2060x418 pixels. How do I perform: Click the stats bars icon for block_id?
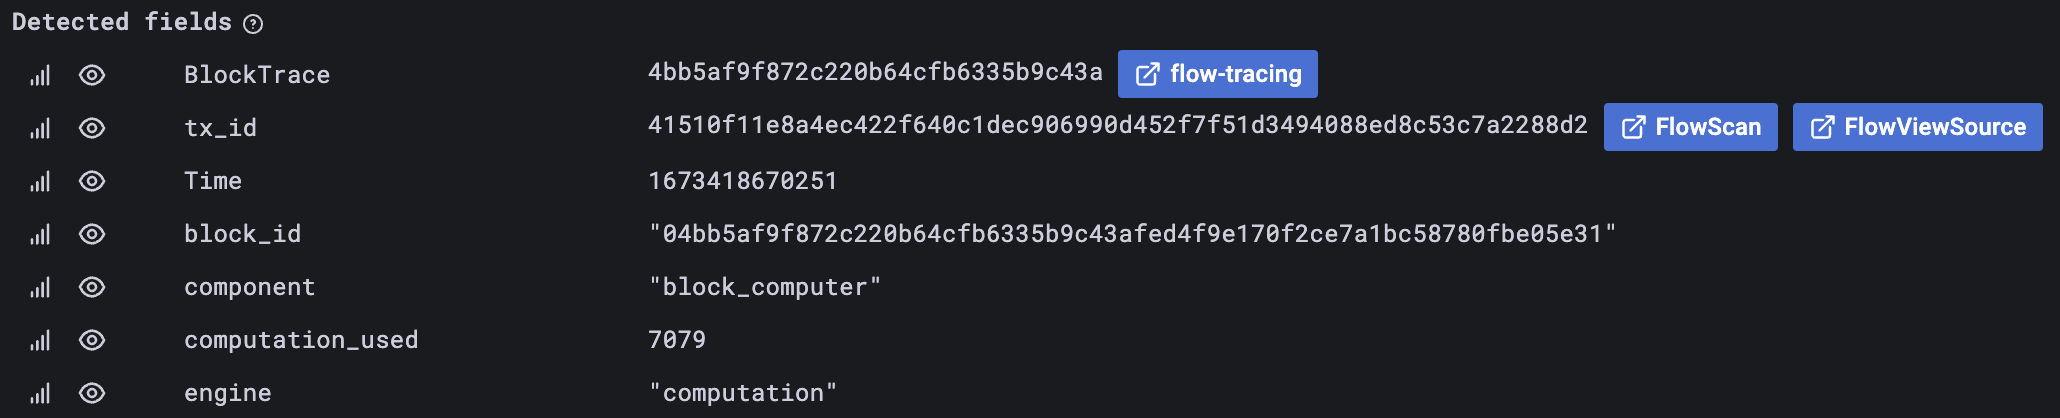point(40,235)
